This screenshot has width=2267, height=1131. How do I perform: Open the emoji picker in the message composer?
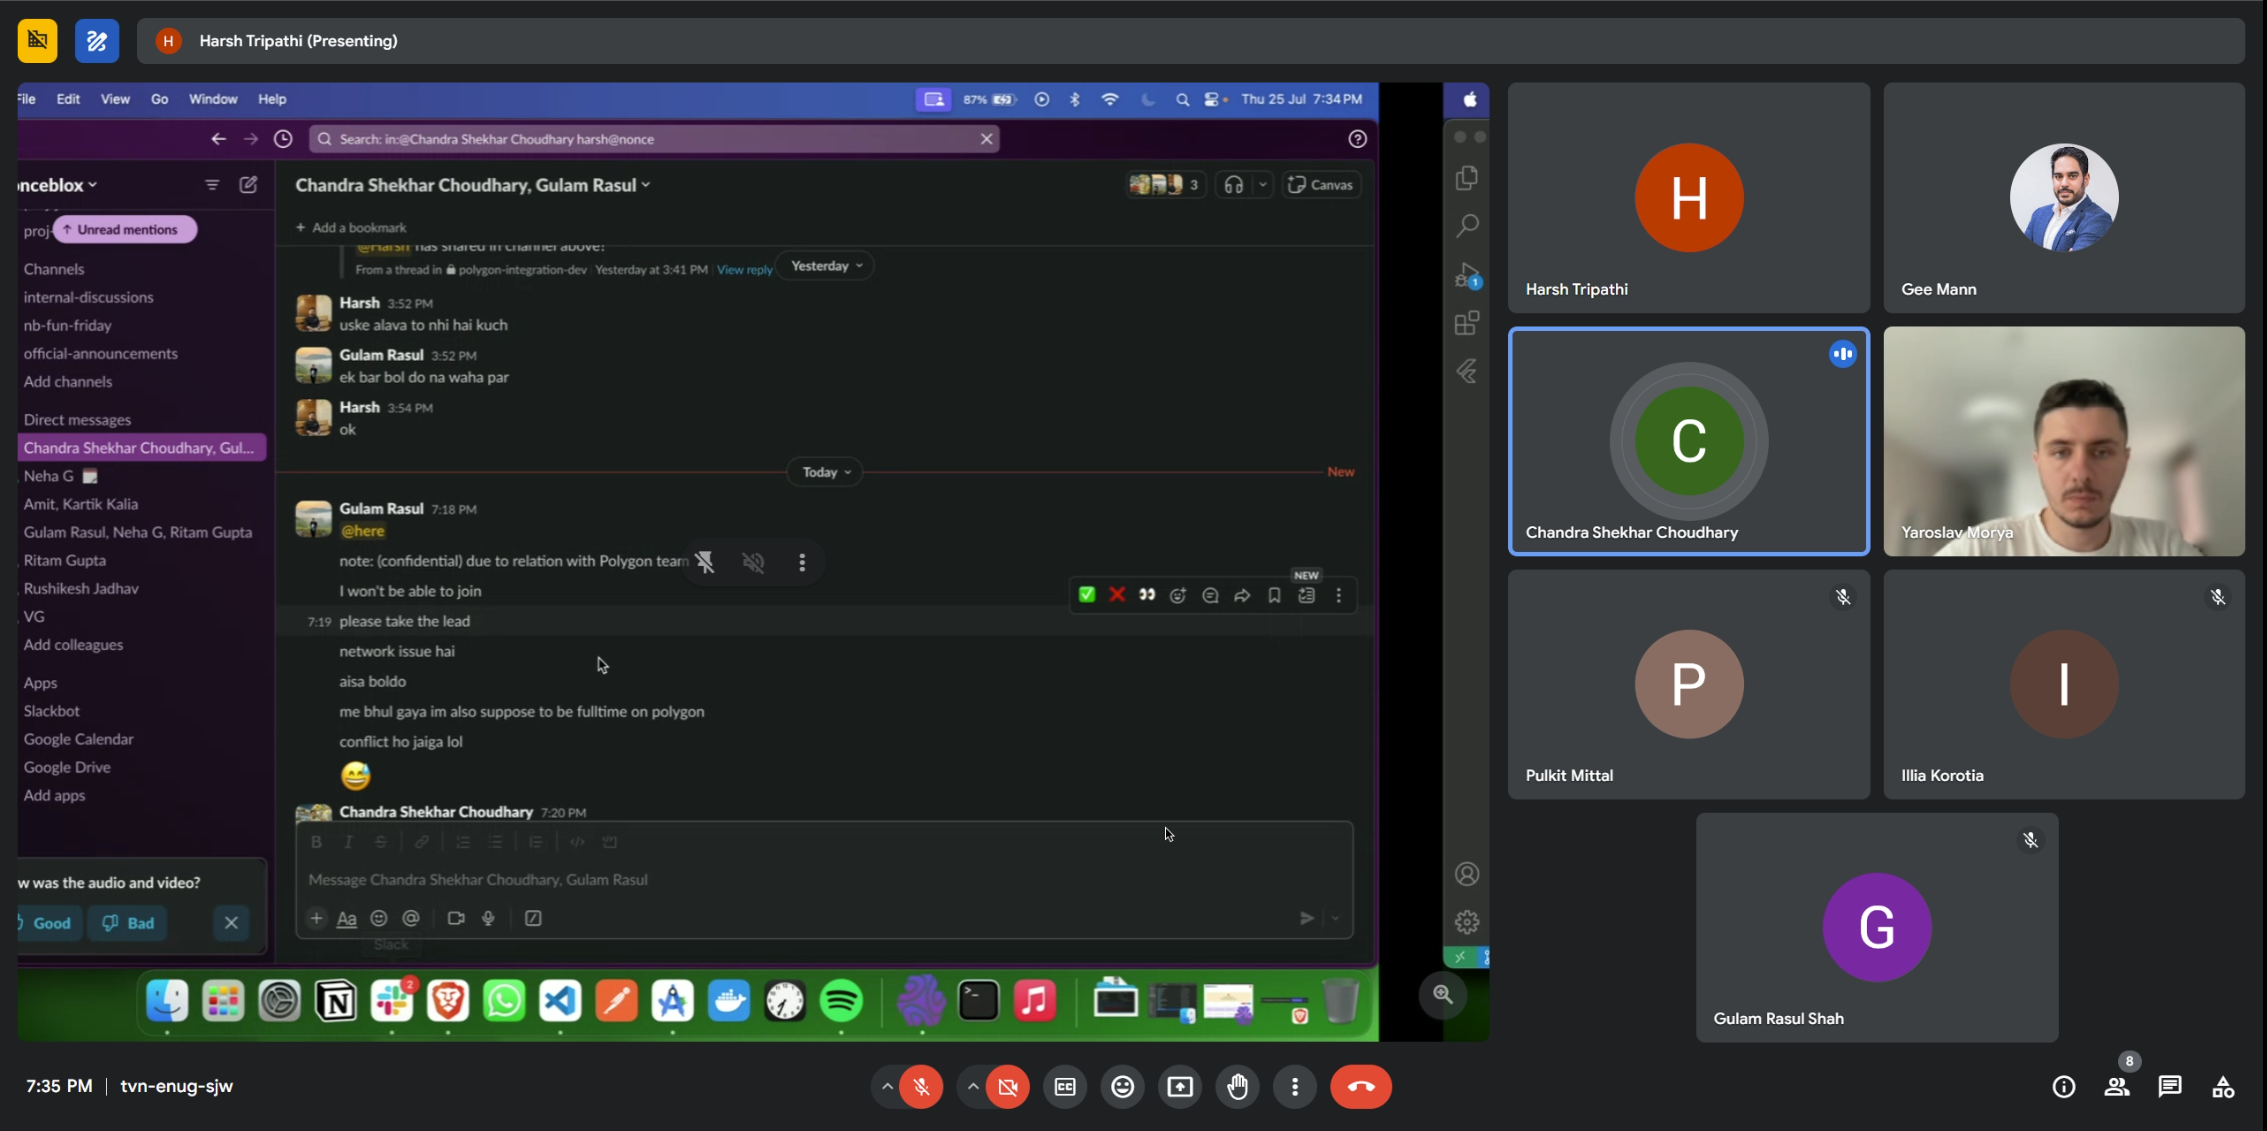379,918
